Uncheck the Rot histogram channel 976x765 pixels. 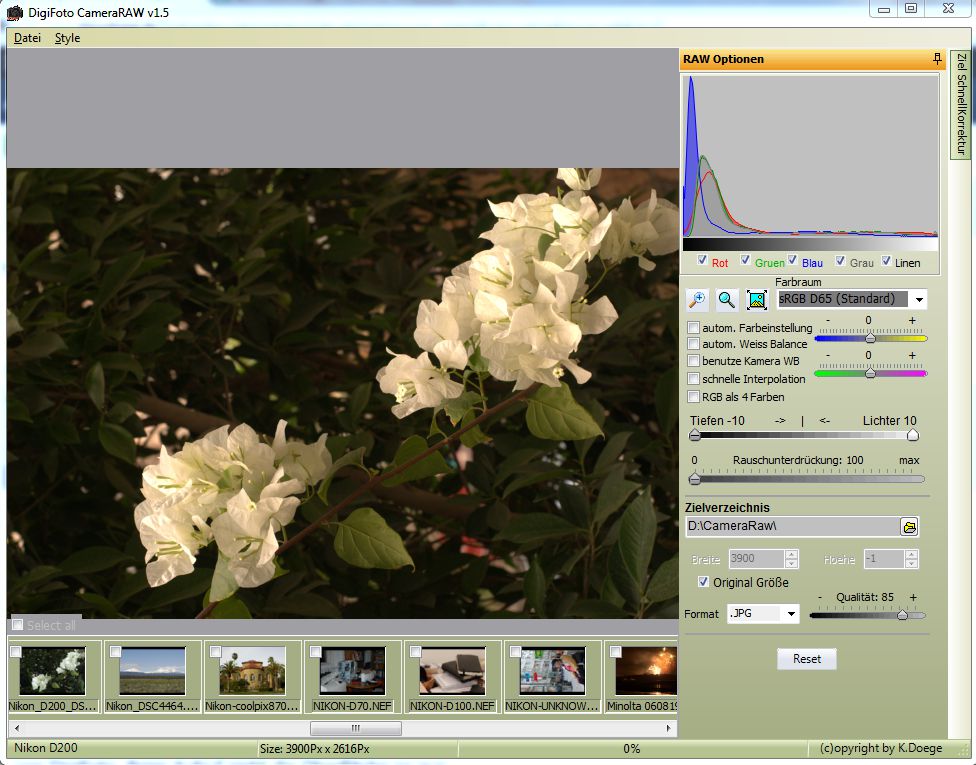[x=703, y=260]
